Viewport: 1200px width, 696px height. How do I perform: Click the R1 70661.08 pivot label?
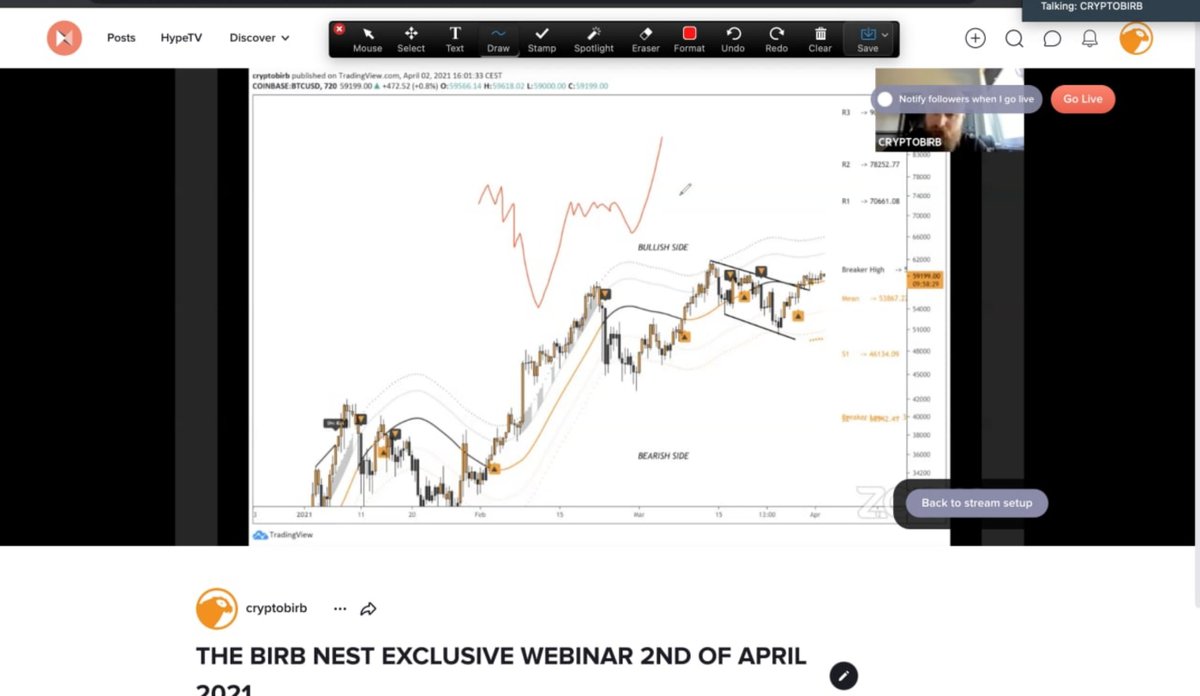tap(871, 201)
